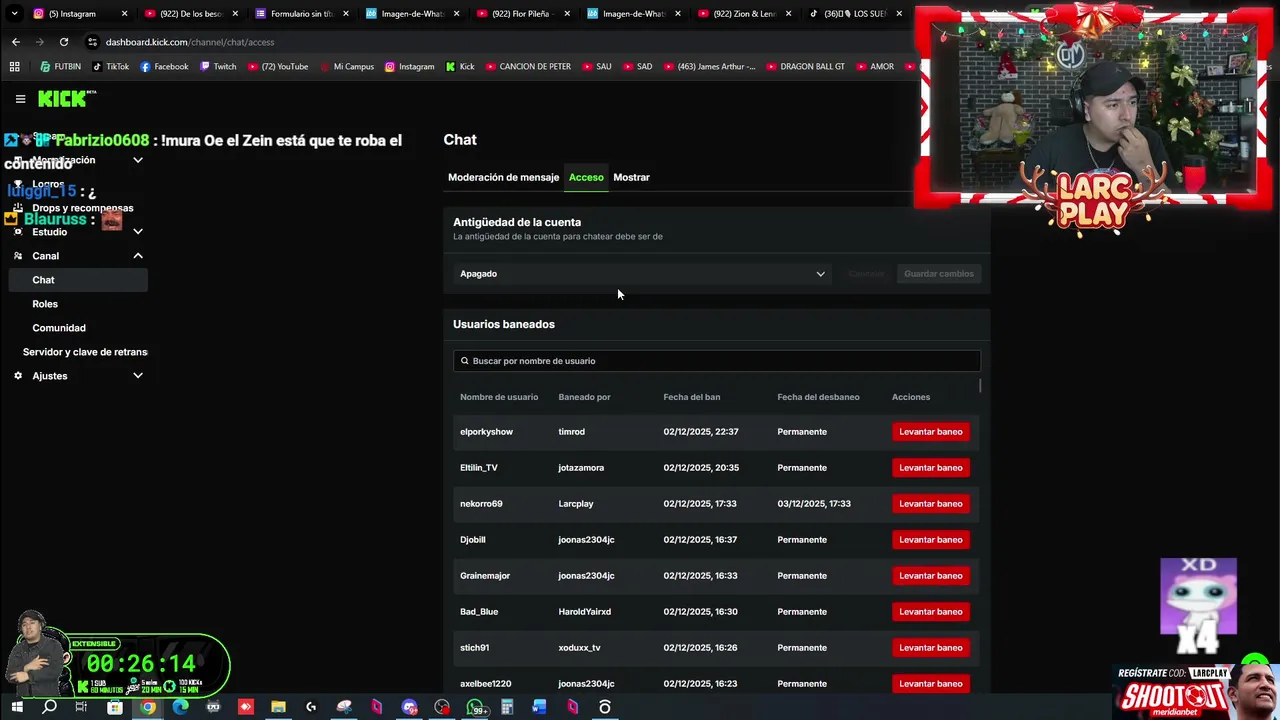Lift the ban for Bad_Blue
1280x720 pixels.
pyautogui.click(x=930, y=612)
